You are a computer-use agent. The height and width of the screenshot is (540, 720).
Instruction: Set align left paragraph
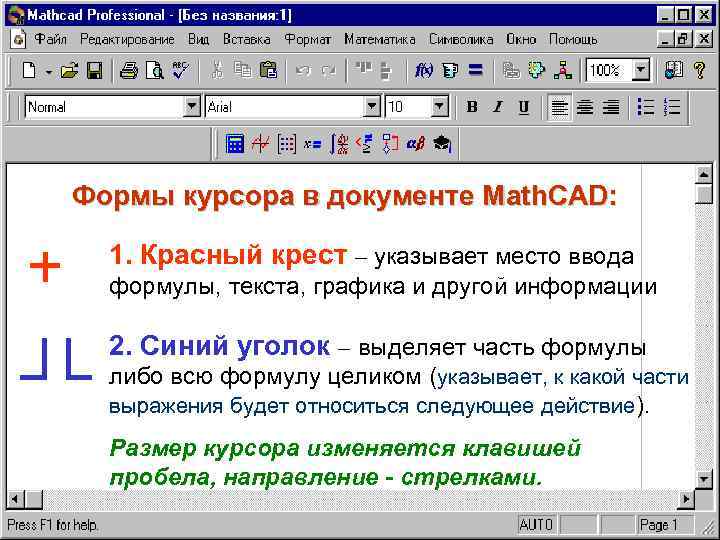click(559, 107)
